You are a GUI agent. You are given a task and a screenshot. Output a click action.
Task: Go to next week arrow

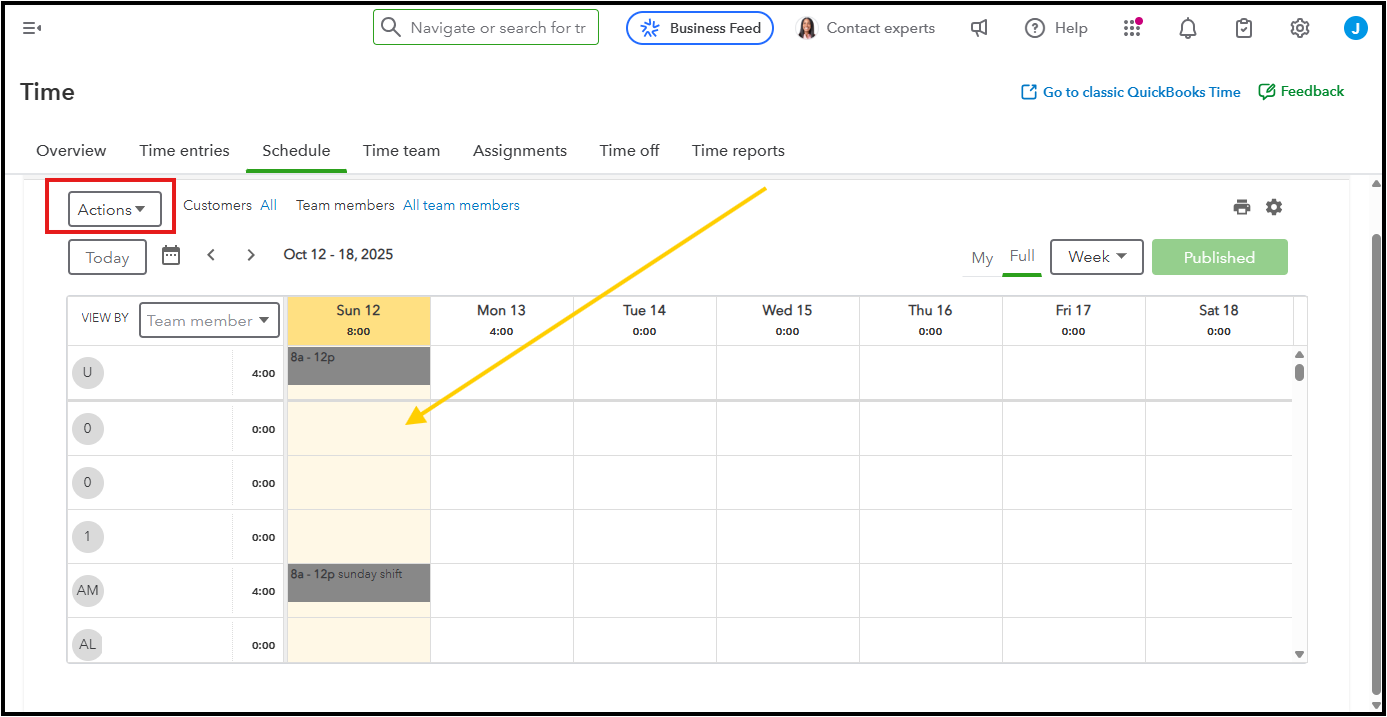point(251,255)
